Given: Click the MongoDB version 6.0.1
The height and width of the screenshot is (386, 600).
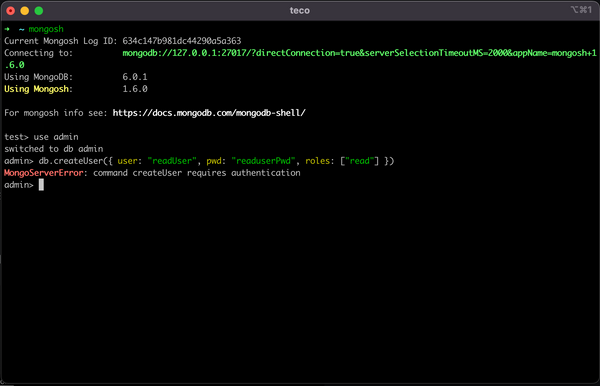Looking at the screenshot, I should pos(135,77).
